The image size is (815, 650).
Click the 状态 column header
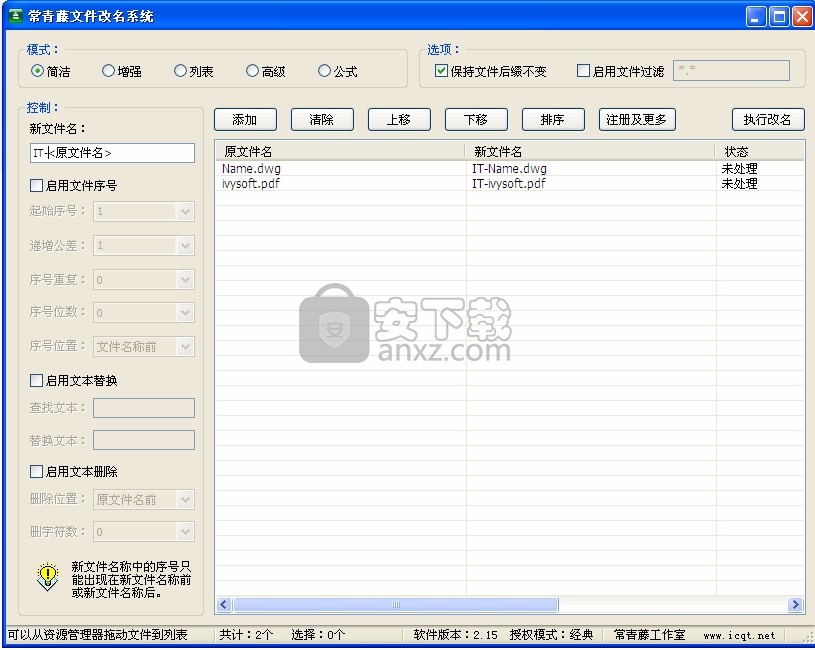pyautogui.click(x=760, y=151)
